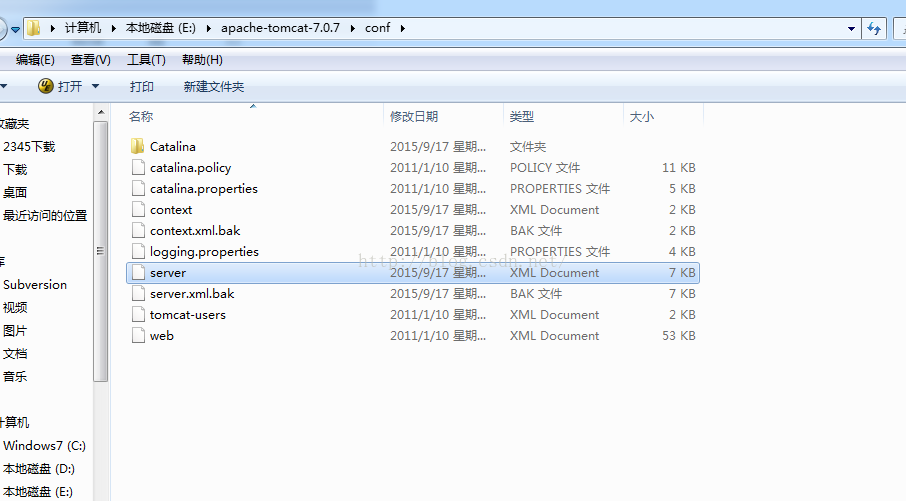Click the 新建文件夹 button
The width and height of the screenshot is (906, 501).
coord(213,87)
